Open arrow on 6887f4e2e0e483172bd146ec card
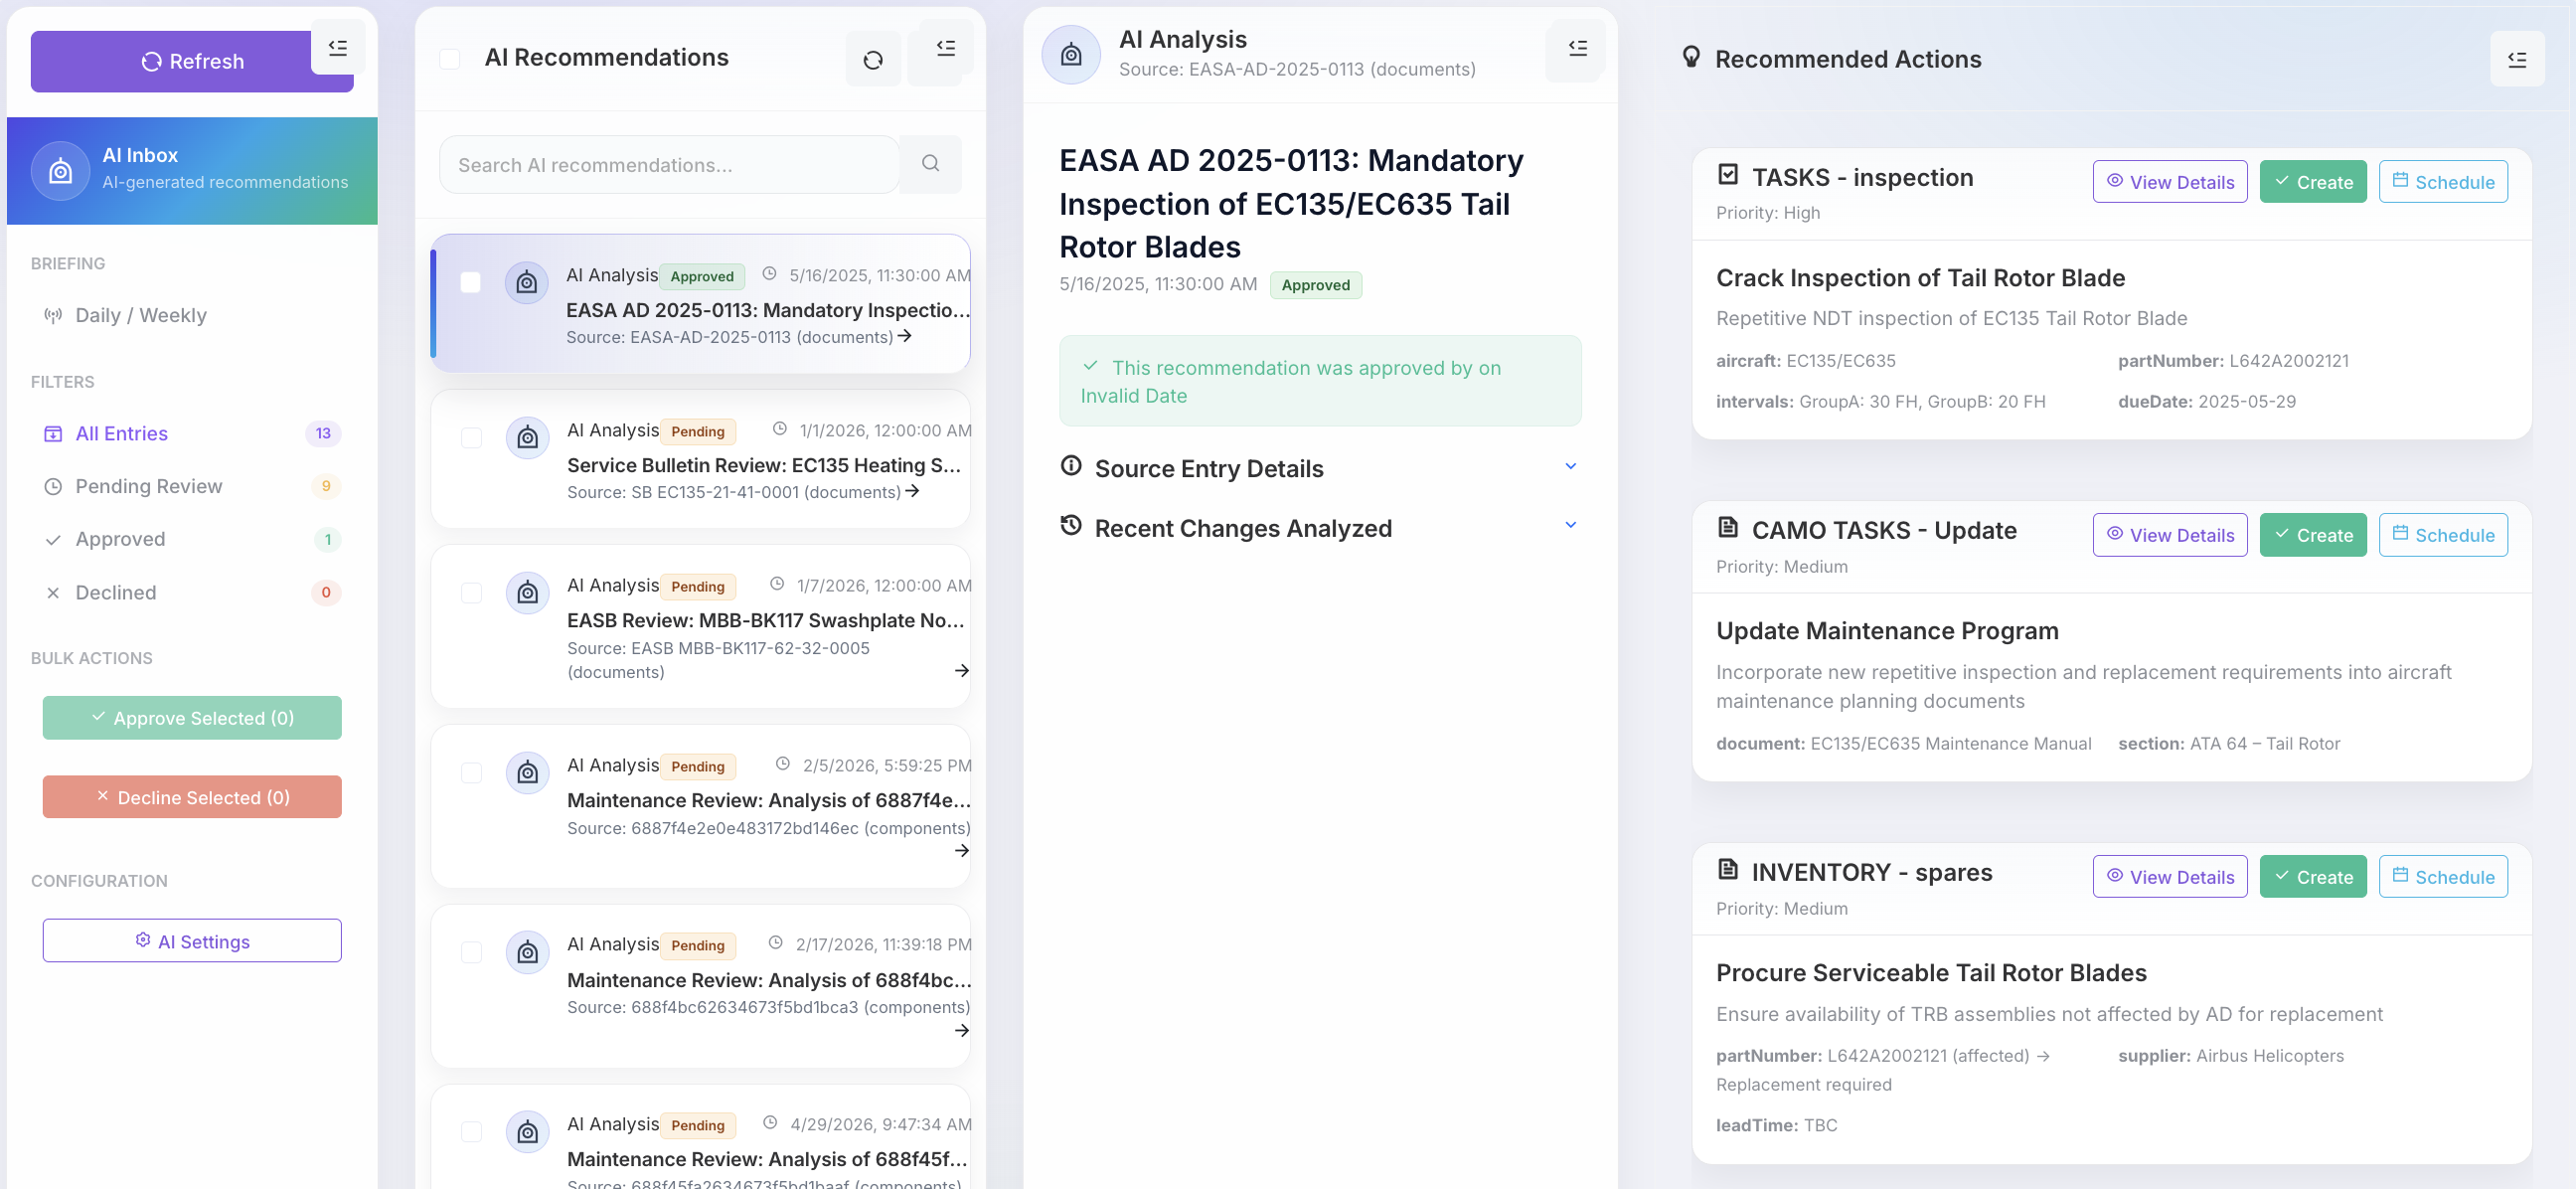Viewport: 2576px width, 1189px height. coord(961,850)
